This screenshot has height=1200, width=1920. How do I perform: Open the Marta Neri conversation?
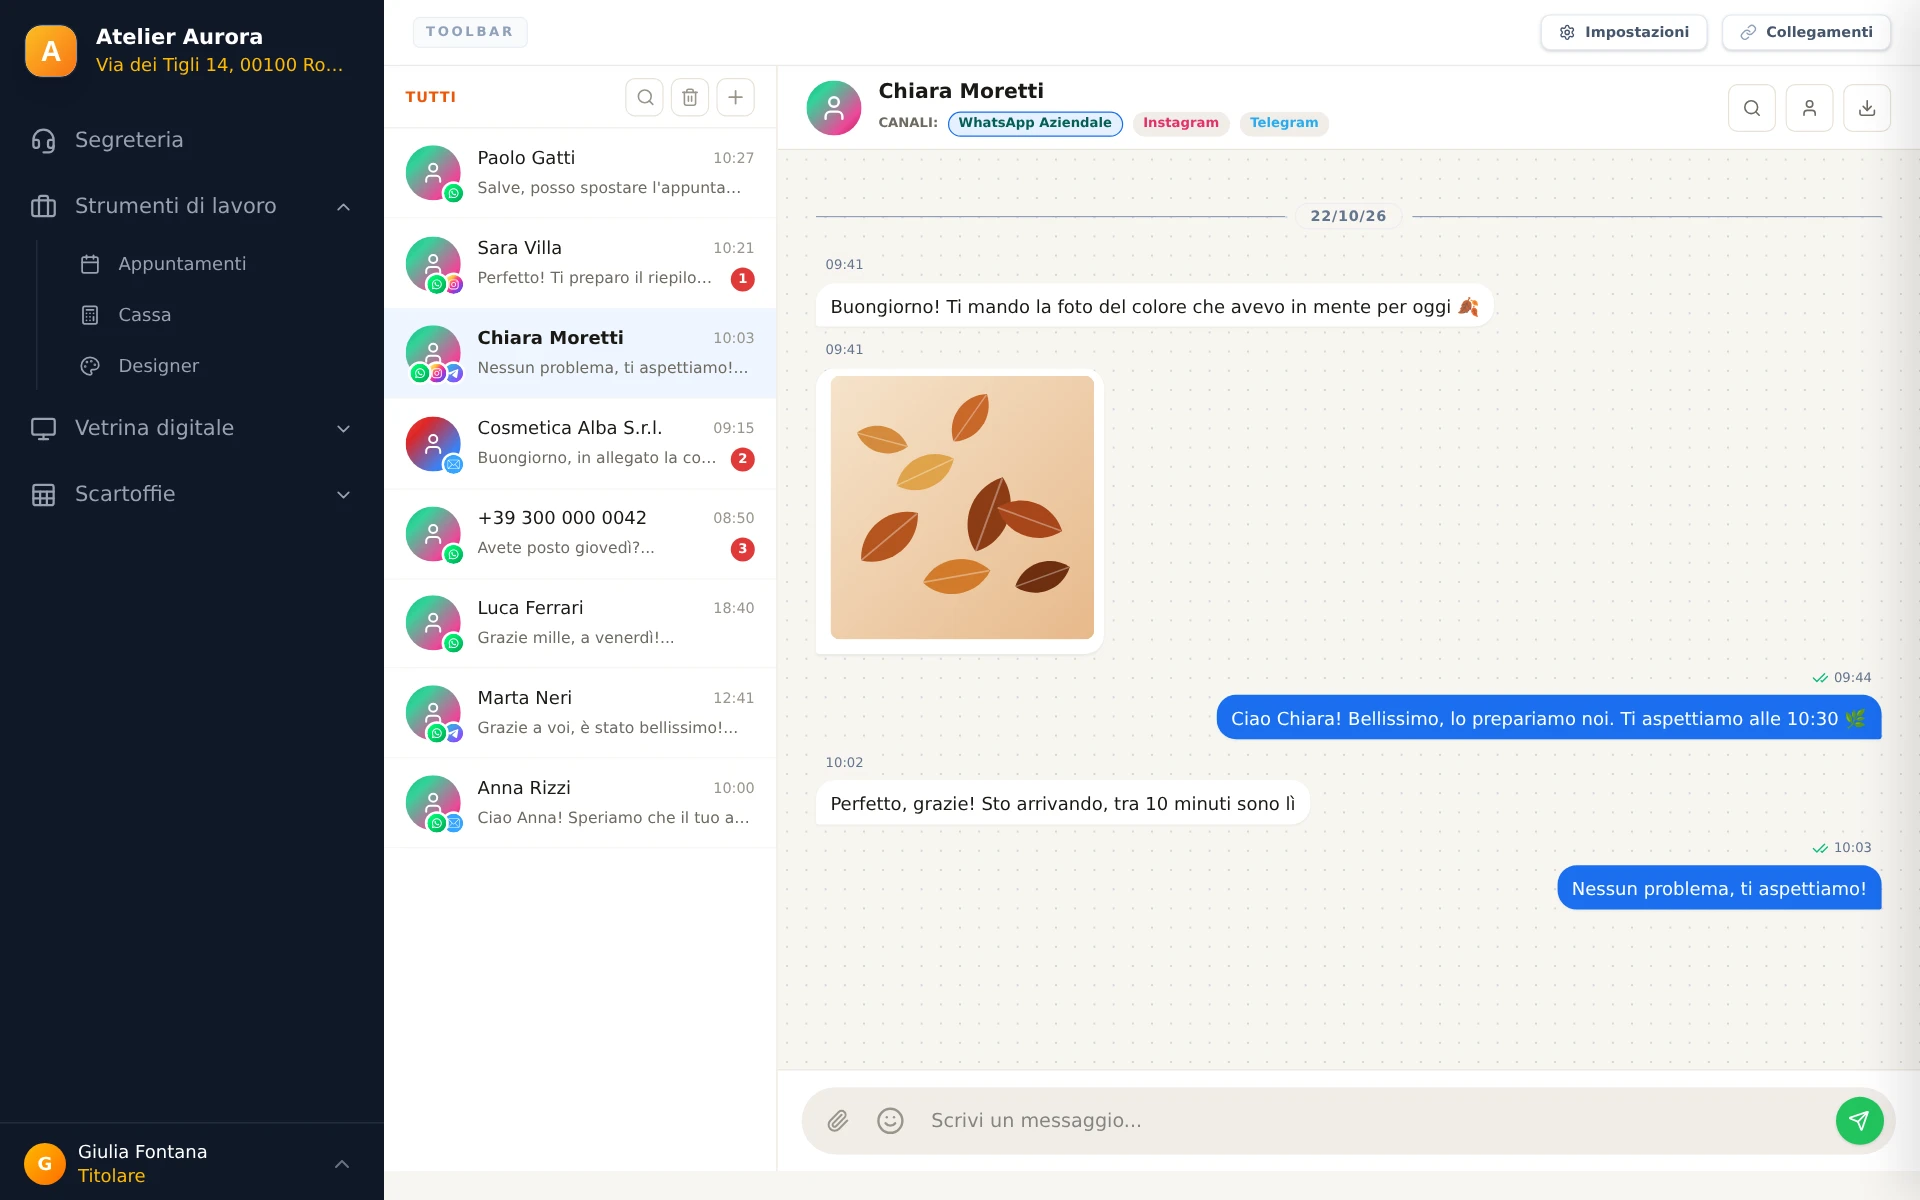point(580,713)
